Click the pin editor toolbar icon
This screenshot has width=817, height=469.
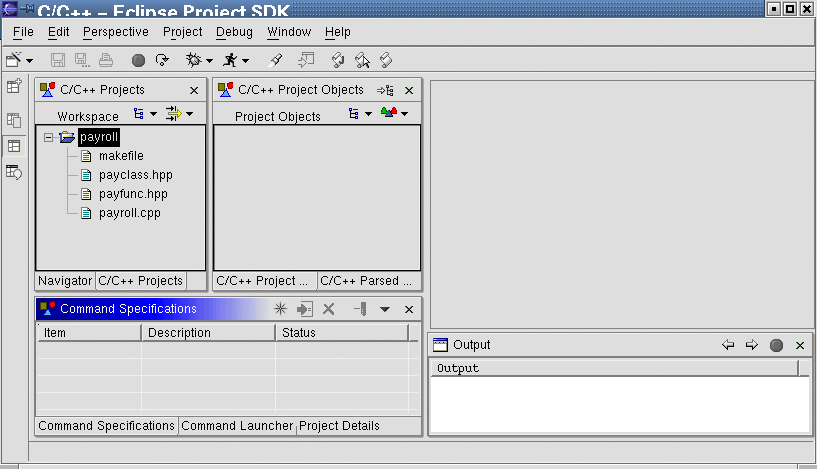tap(306, 60)
